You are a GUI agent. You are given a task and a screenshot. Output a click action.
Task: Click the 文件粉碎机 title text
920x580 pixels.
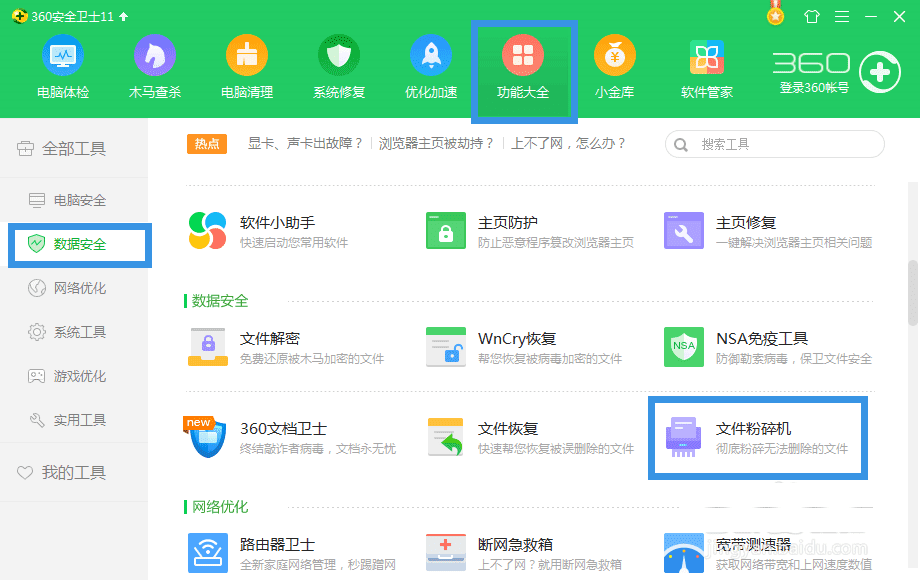753,429
